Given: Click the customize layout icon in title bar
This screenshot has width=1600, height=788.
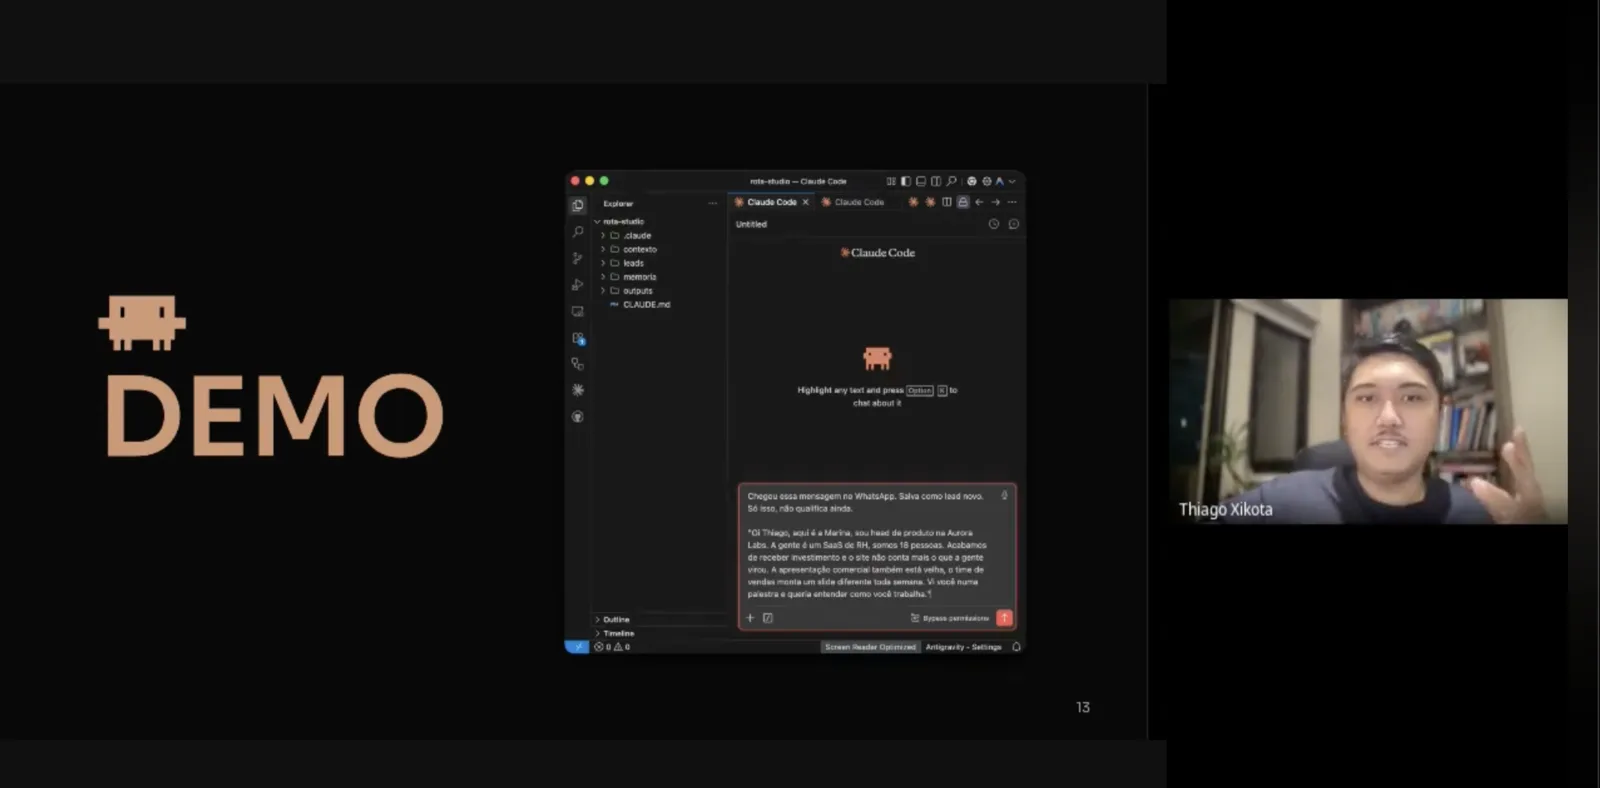Looking at the screenshot, I should point(891,181).
